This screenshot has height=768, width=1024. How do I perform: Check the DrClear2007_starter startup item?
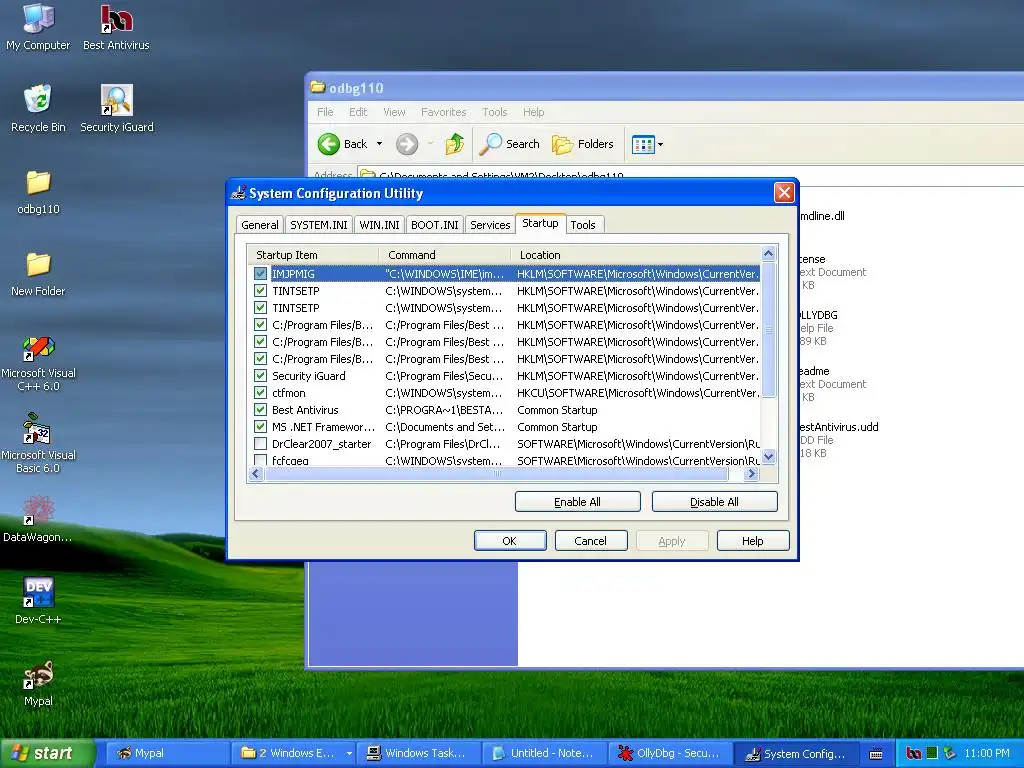[x=261, y=443]
